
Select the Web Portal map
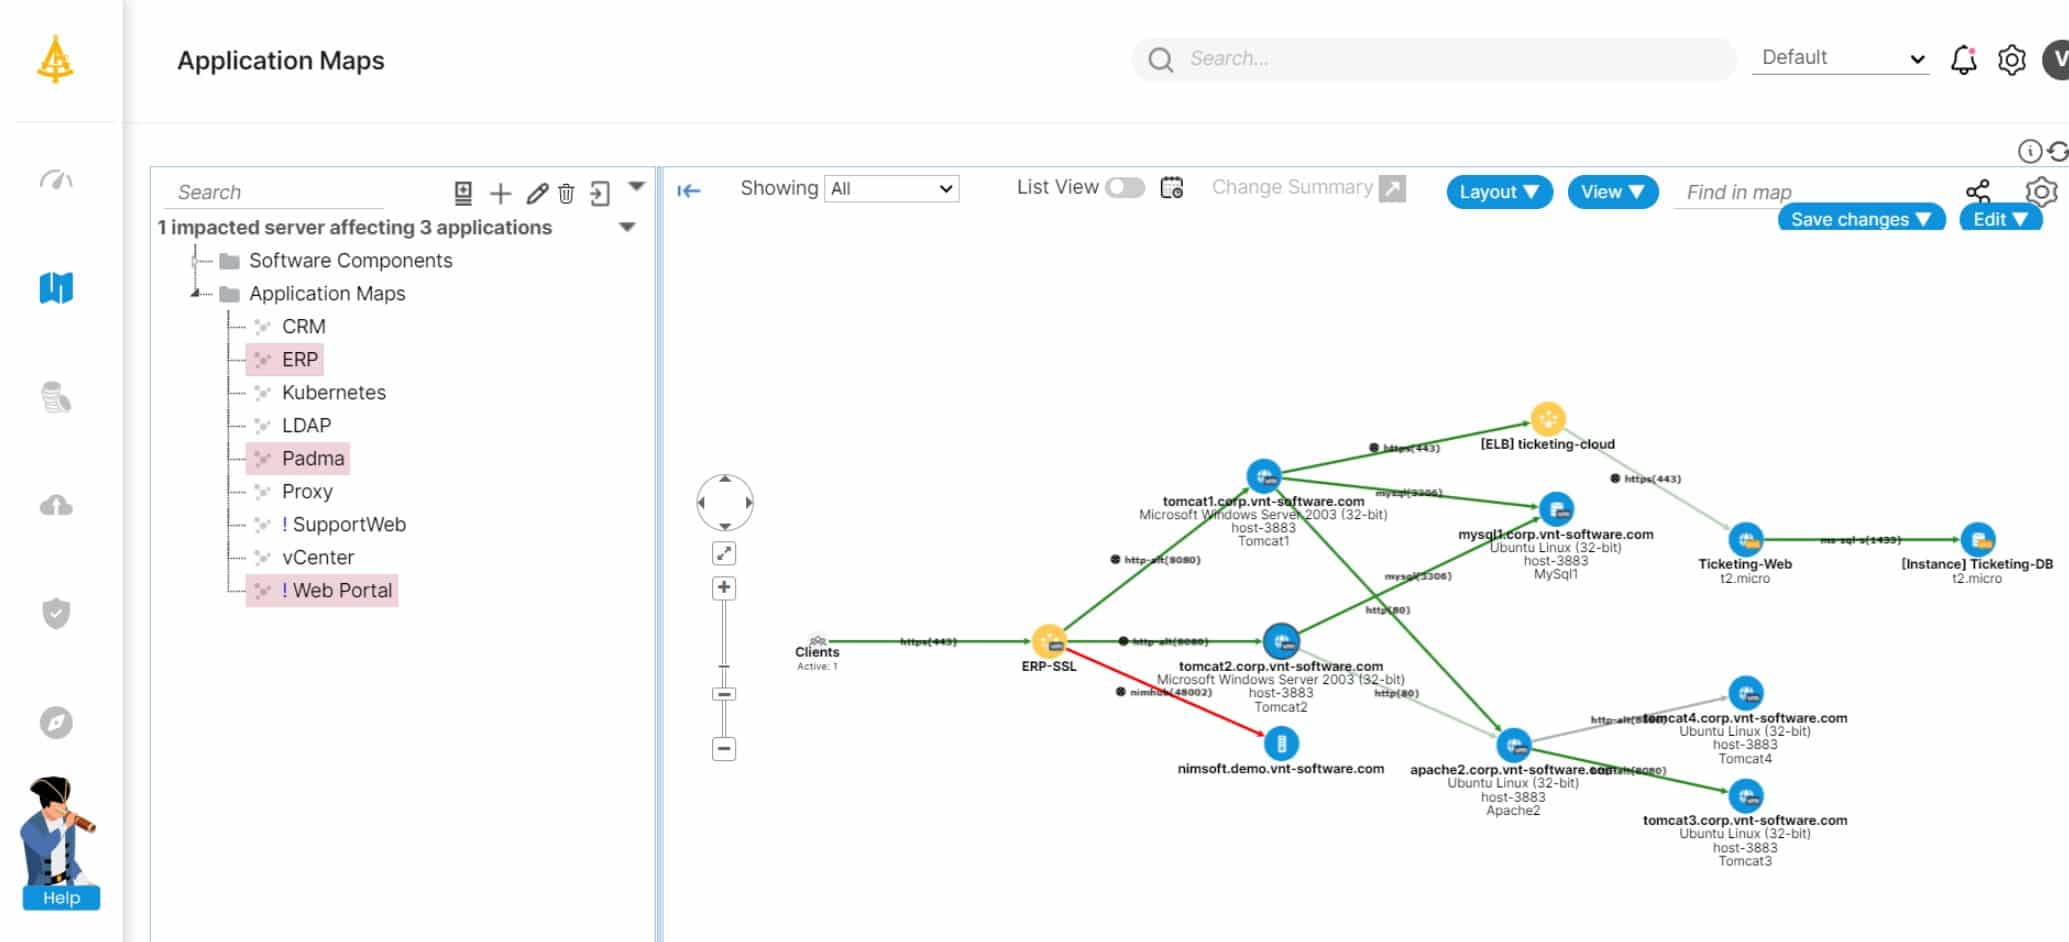(x=321, y=590)
